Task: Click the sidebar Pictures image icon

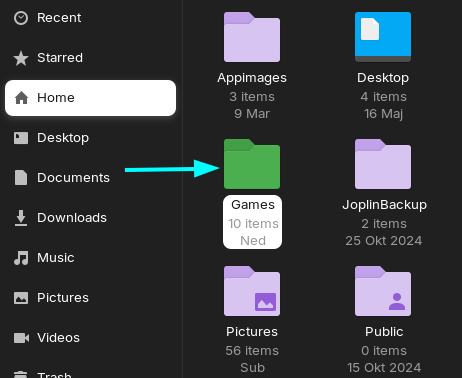Action: point(21,298)
